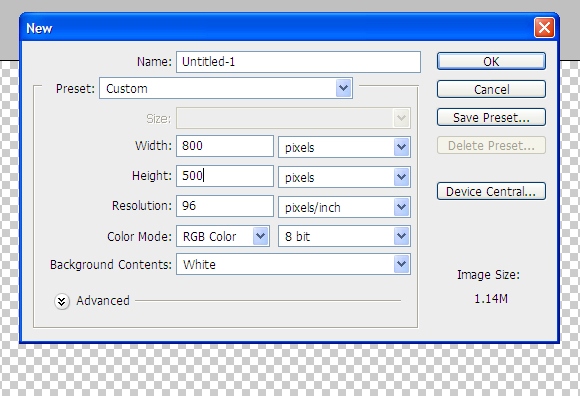Open the Preset dropdown showing Custom
This screenshot has width=580, height=396.
tap(226, 88)
